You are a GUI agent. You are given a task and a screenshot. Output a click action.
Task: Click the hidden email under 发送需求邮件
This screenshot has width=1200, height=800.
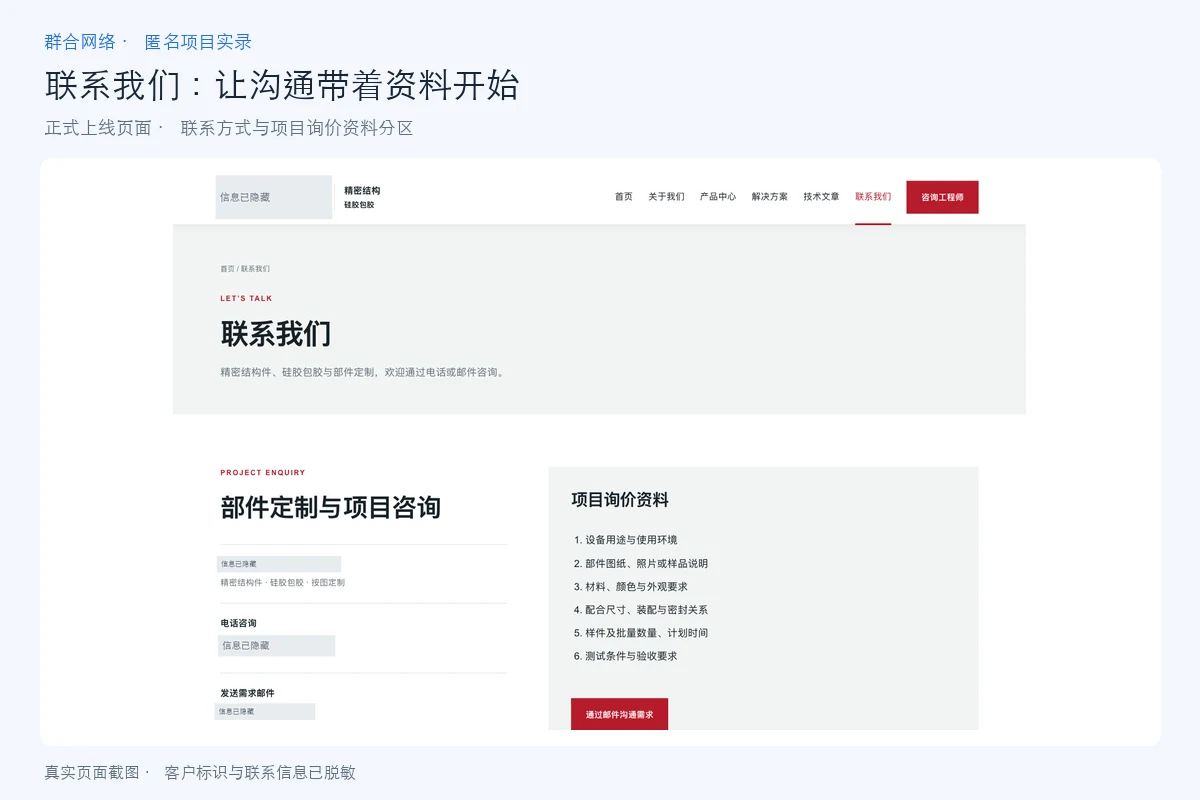click(265, 712)
